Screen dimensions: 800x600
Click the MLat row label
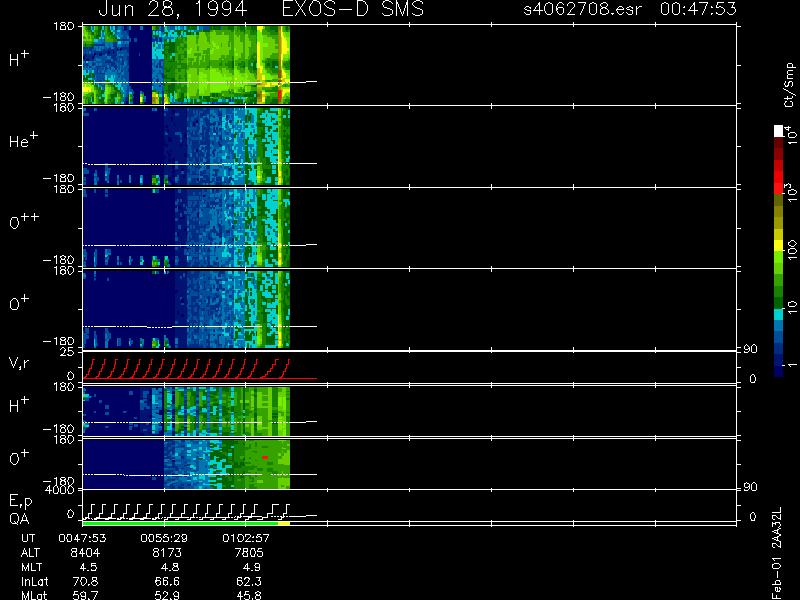click(x=34, y=595)
